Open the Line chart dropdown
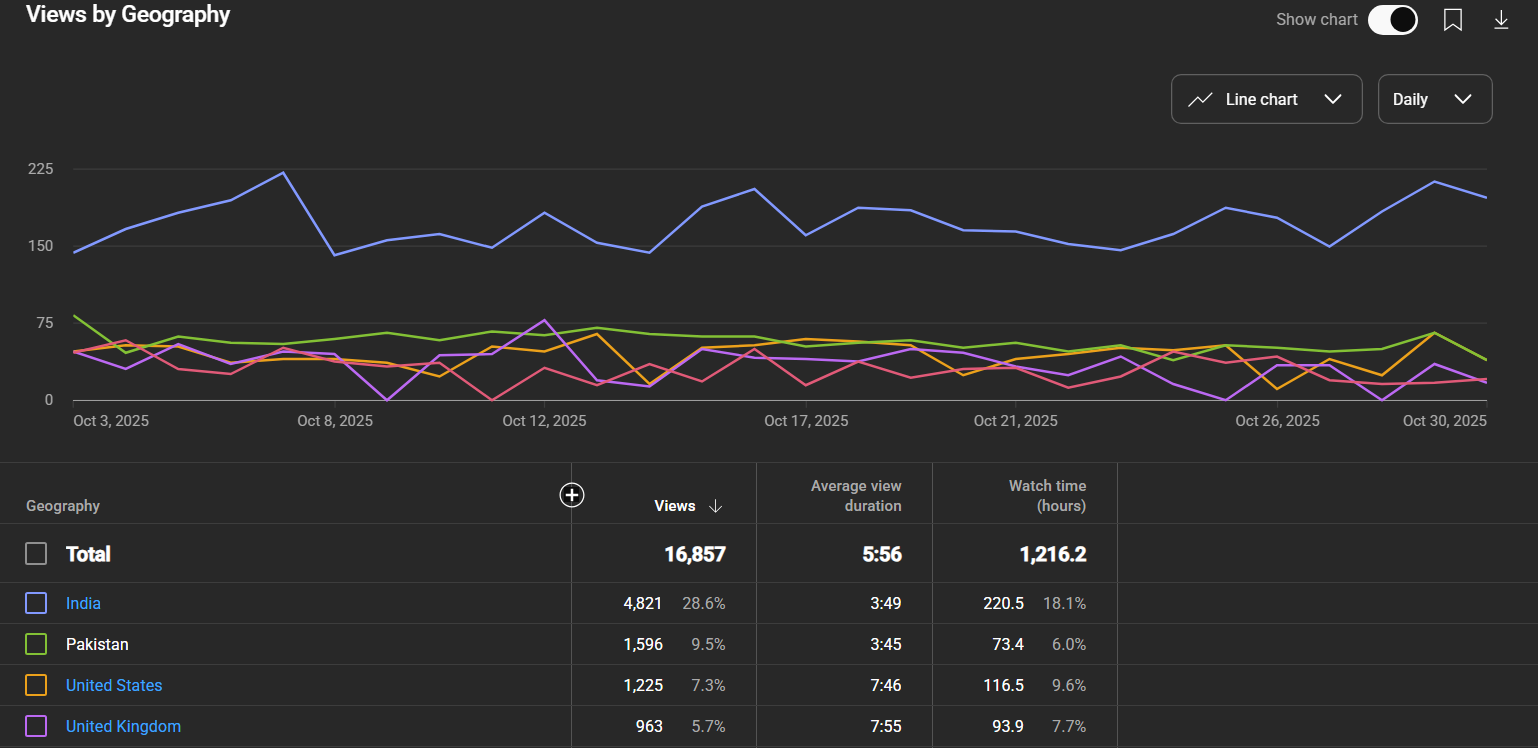 coord(1266,99)
